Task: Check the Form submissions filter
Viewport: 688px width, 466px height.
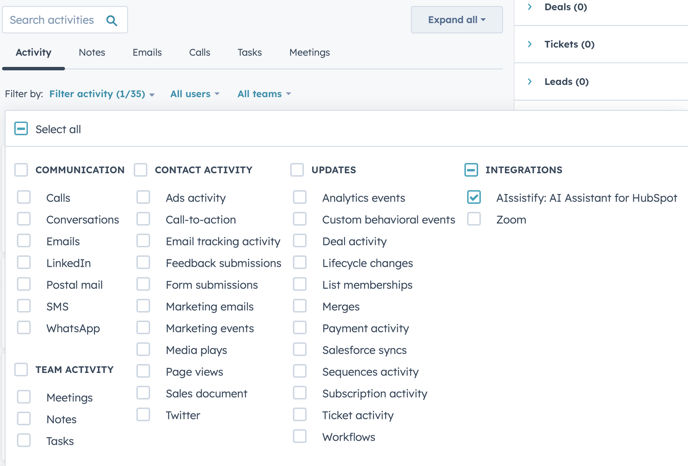Action: [x=143, y=284]
